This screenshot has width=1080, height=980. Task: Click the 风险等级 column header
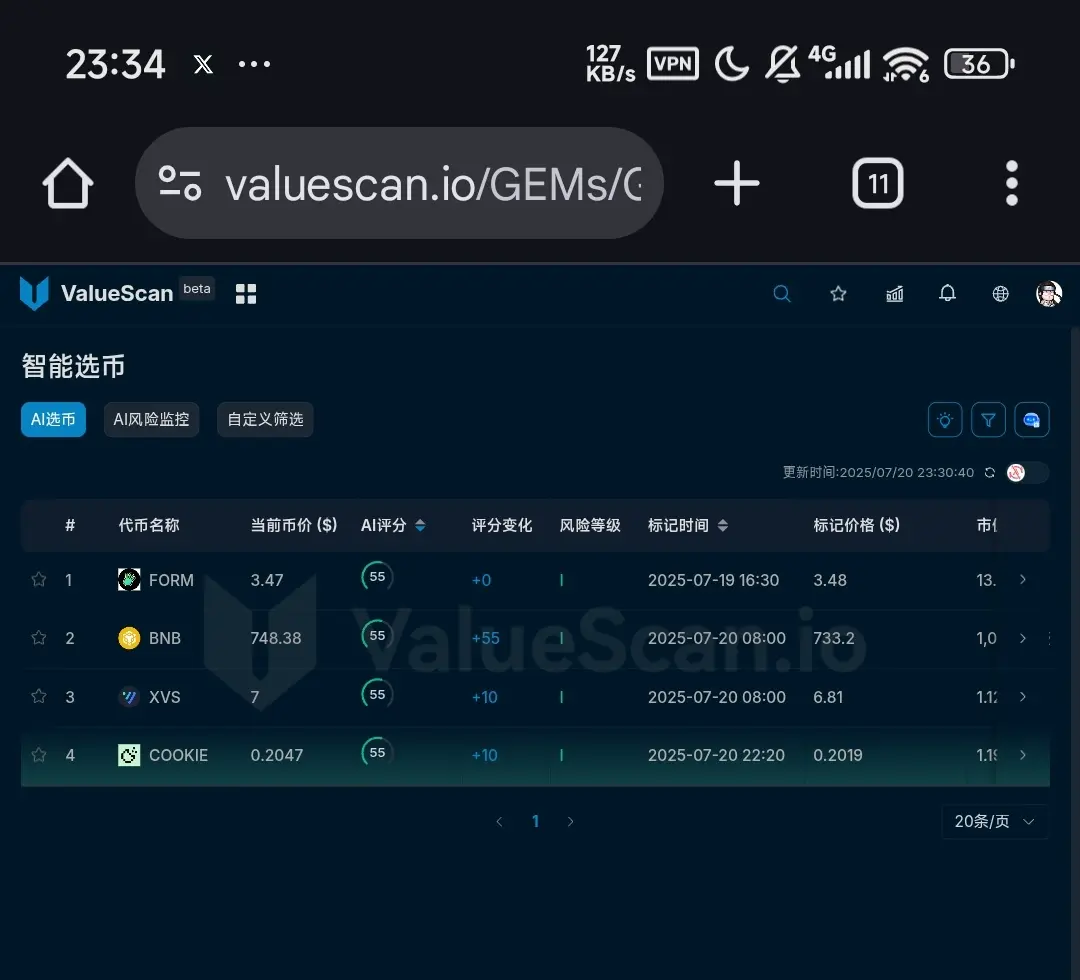coord(590,525)
